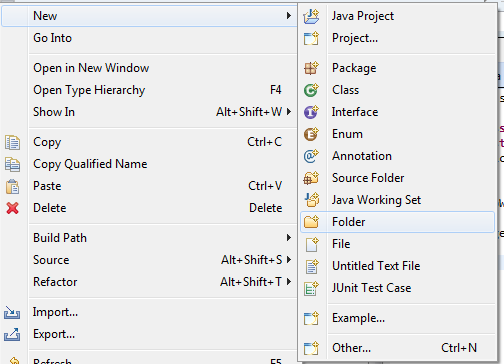Click the Import... entry text
This screenshot has height=364, width=504.
tap(55, 312)
